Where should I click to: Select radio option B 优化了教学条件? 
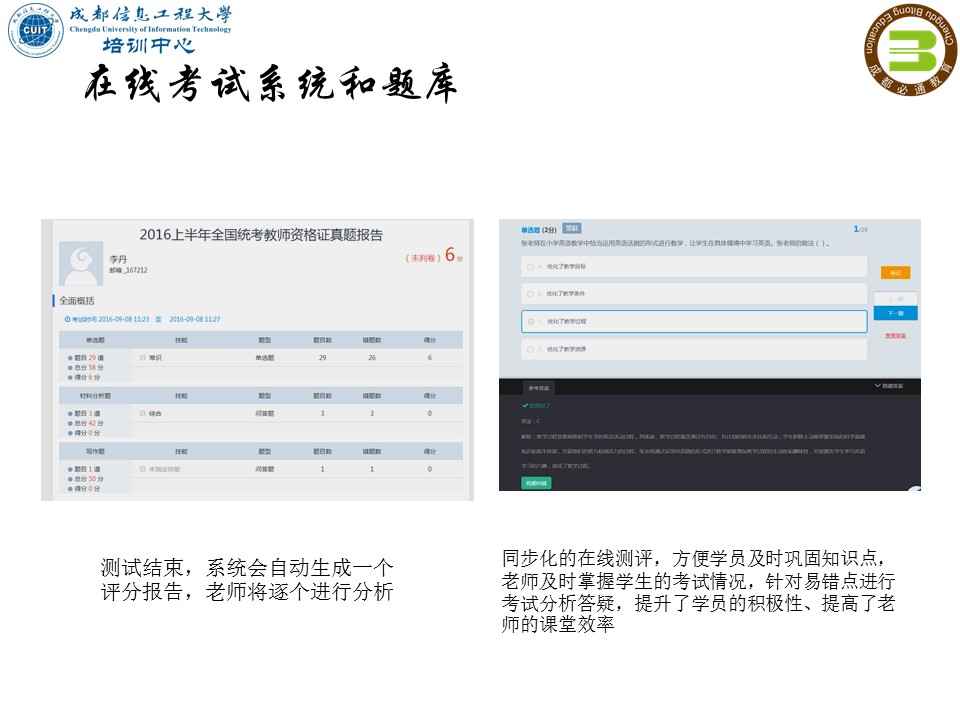click(x=529, y=293)
